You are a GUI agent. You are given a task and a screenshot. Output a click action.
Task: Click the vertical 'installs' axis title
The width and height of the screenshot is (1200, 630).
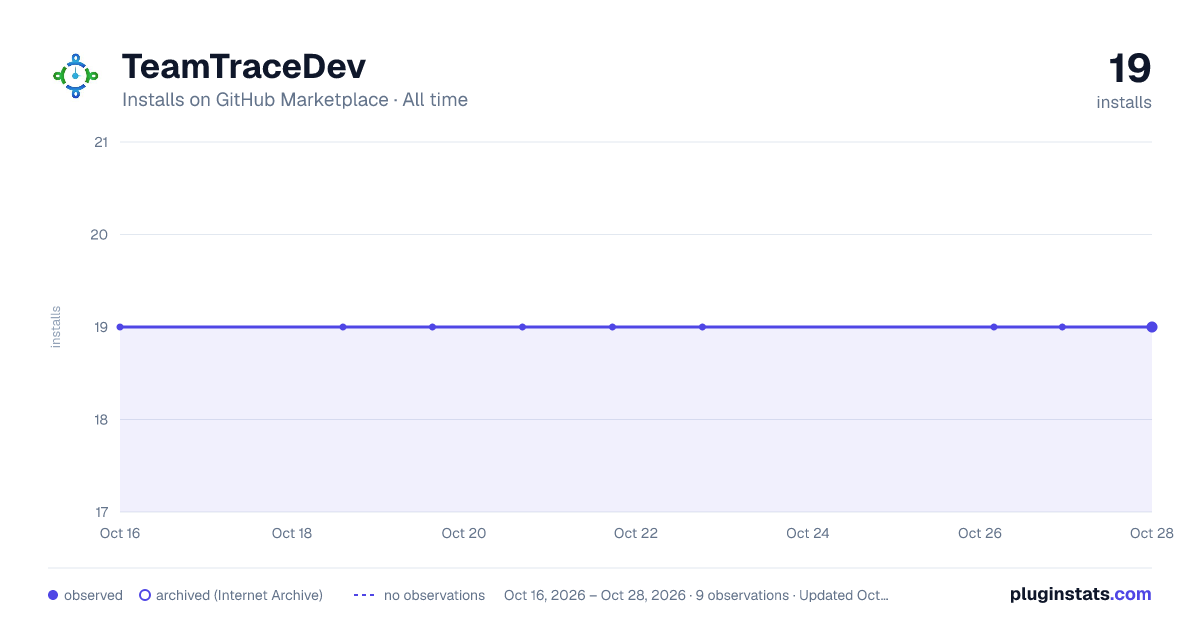56,327
